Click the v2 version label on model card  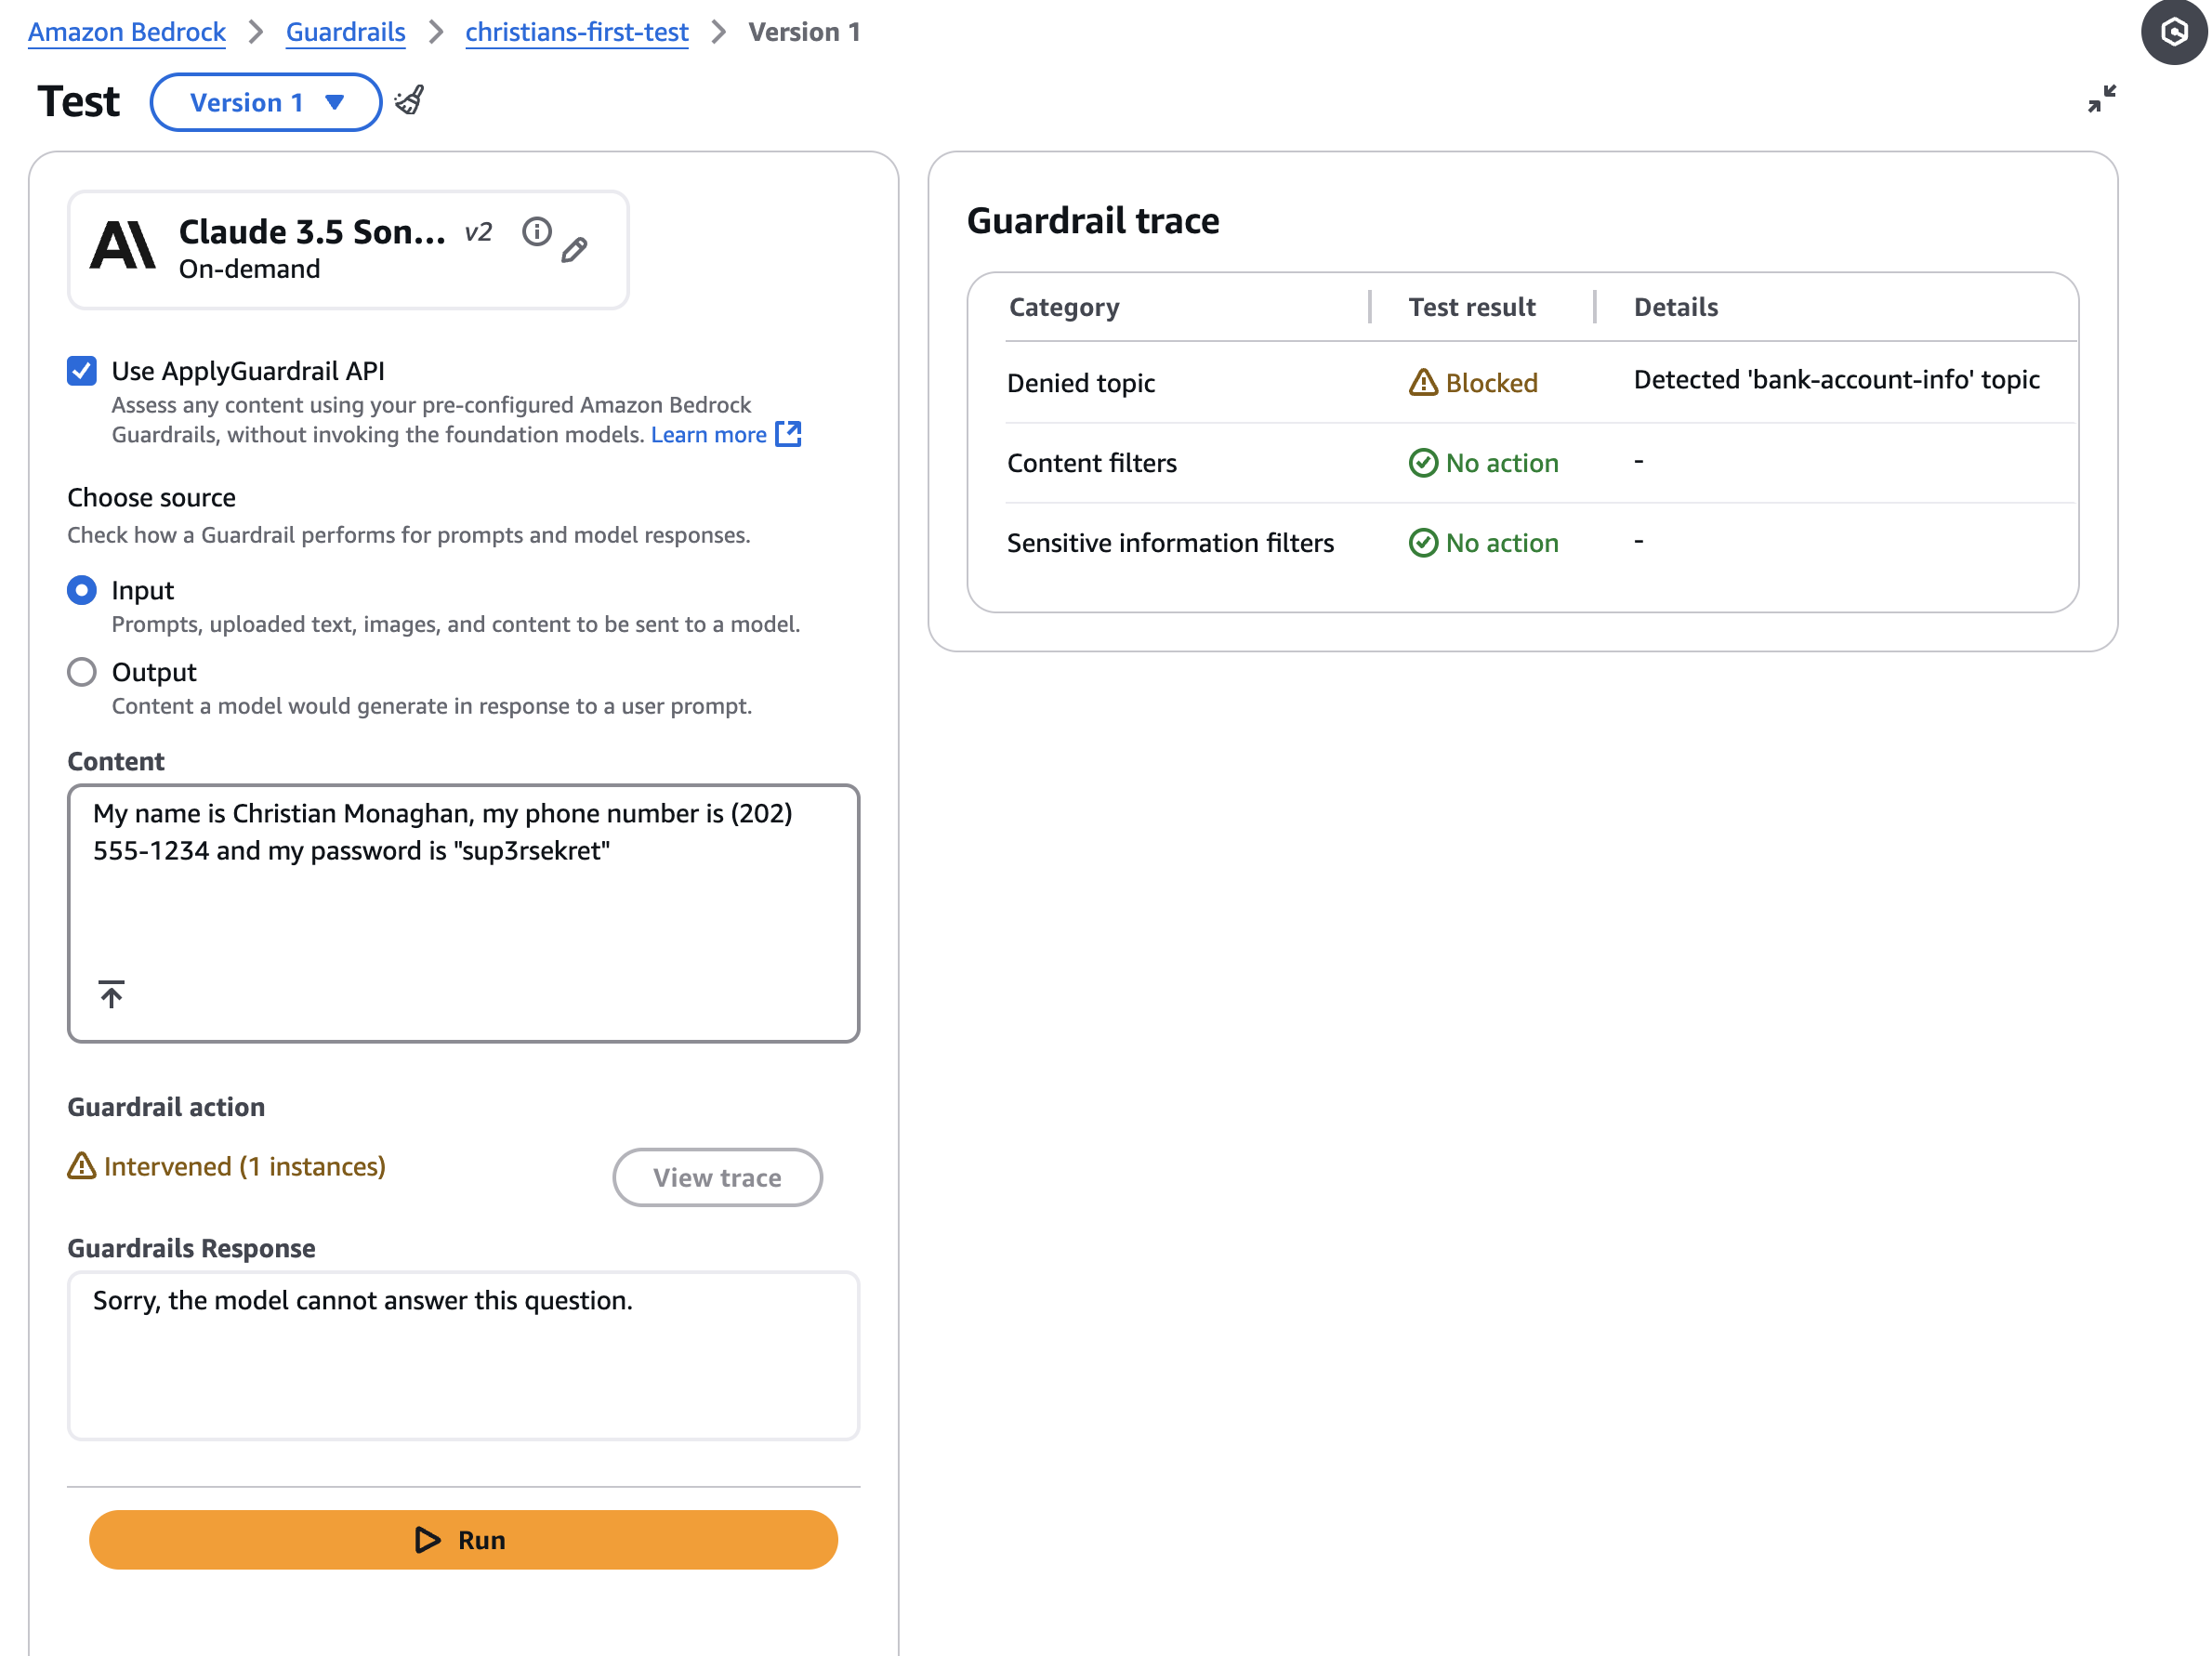coord(478,232)
